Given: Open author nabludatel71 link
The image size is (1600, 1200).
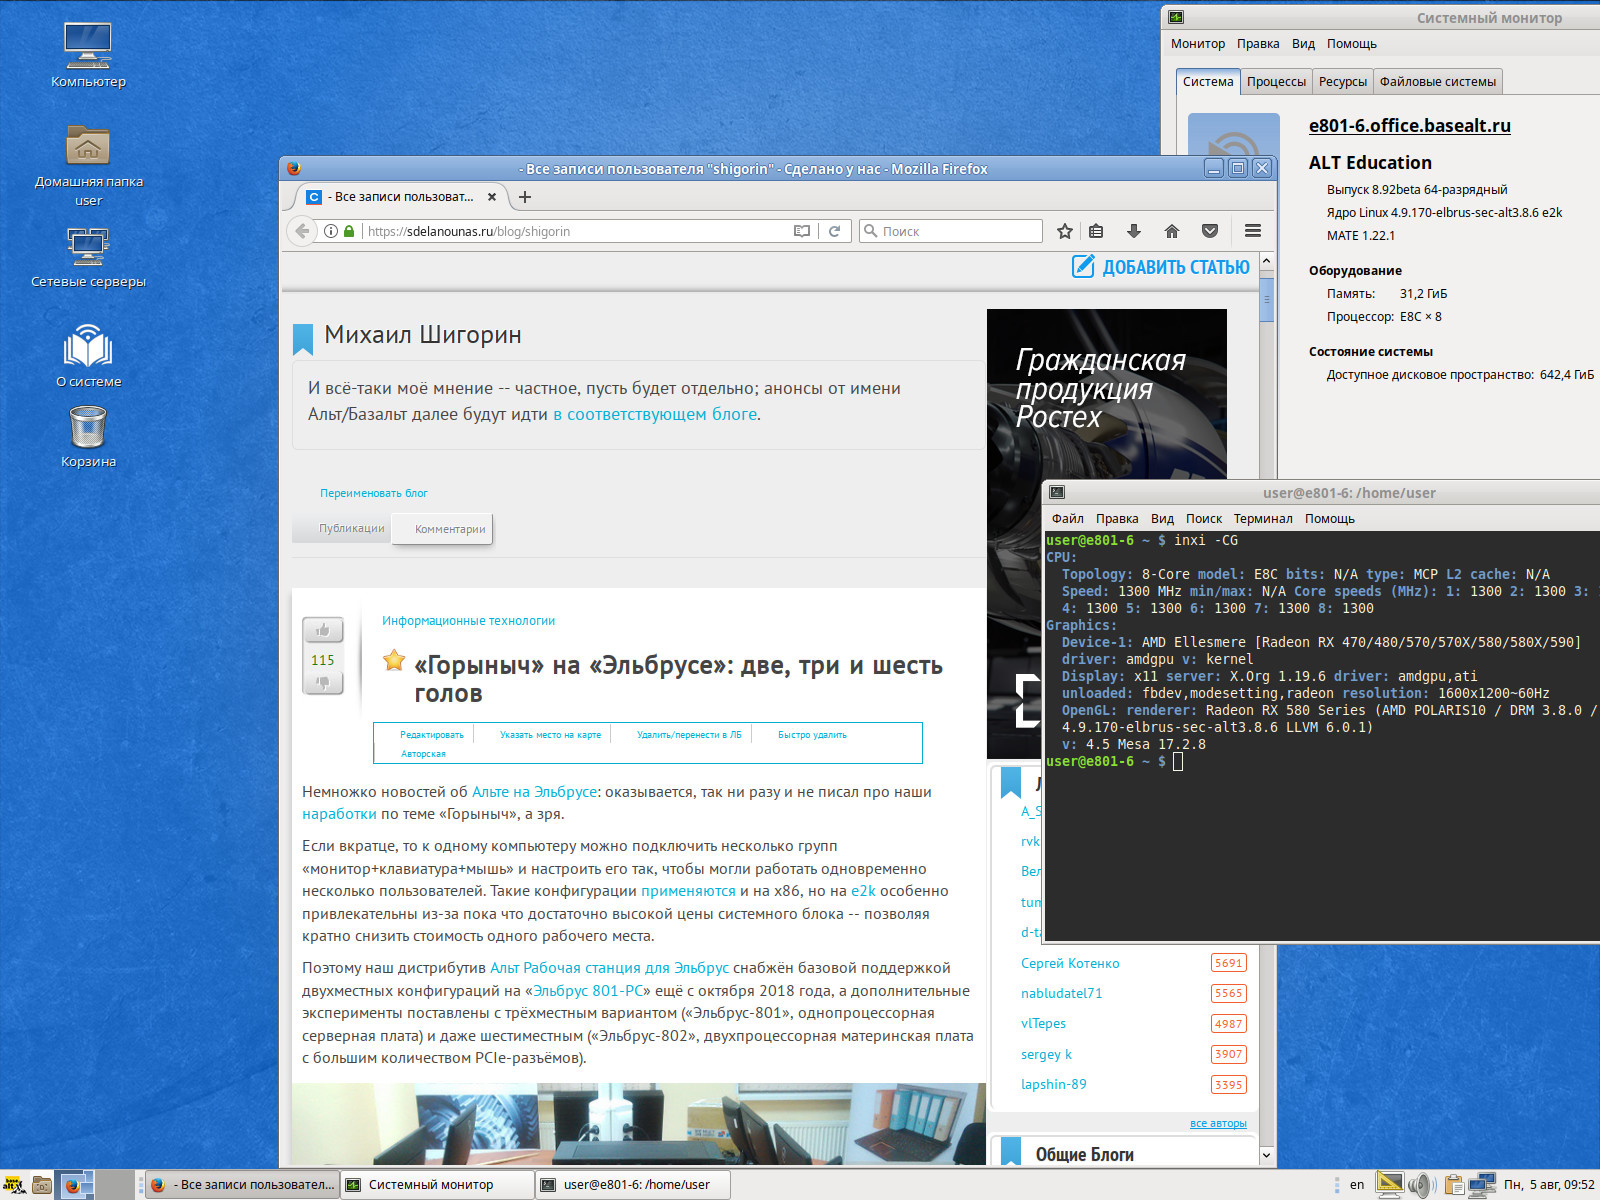Looking at the screenshot, I should pos(1061,994).
